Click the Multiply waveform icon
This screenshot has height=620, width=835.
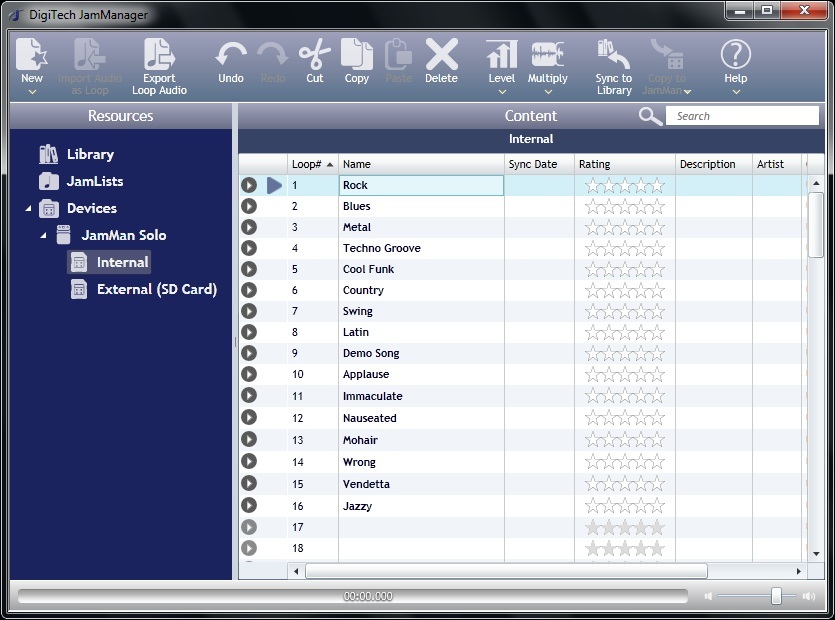point(547,54)
